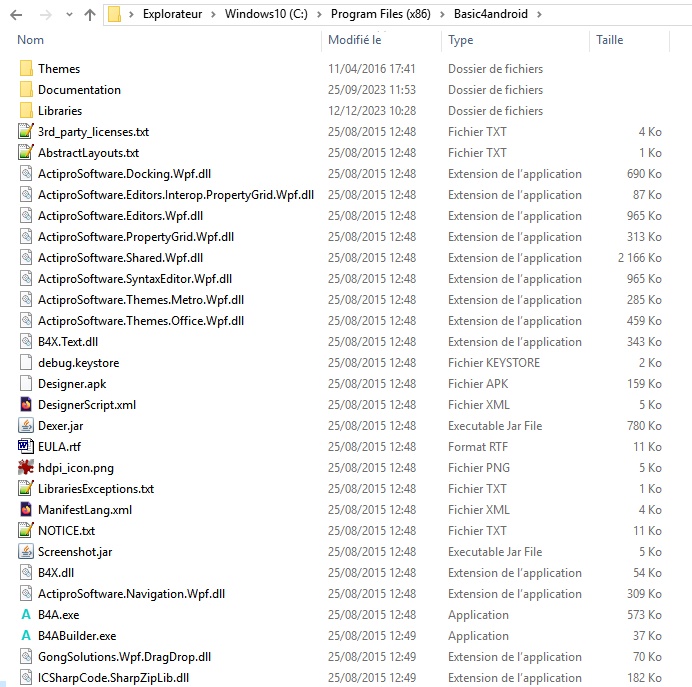Click DesignerScript.xml file icon
692x687 pixels.
coord(26,405)
